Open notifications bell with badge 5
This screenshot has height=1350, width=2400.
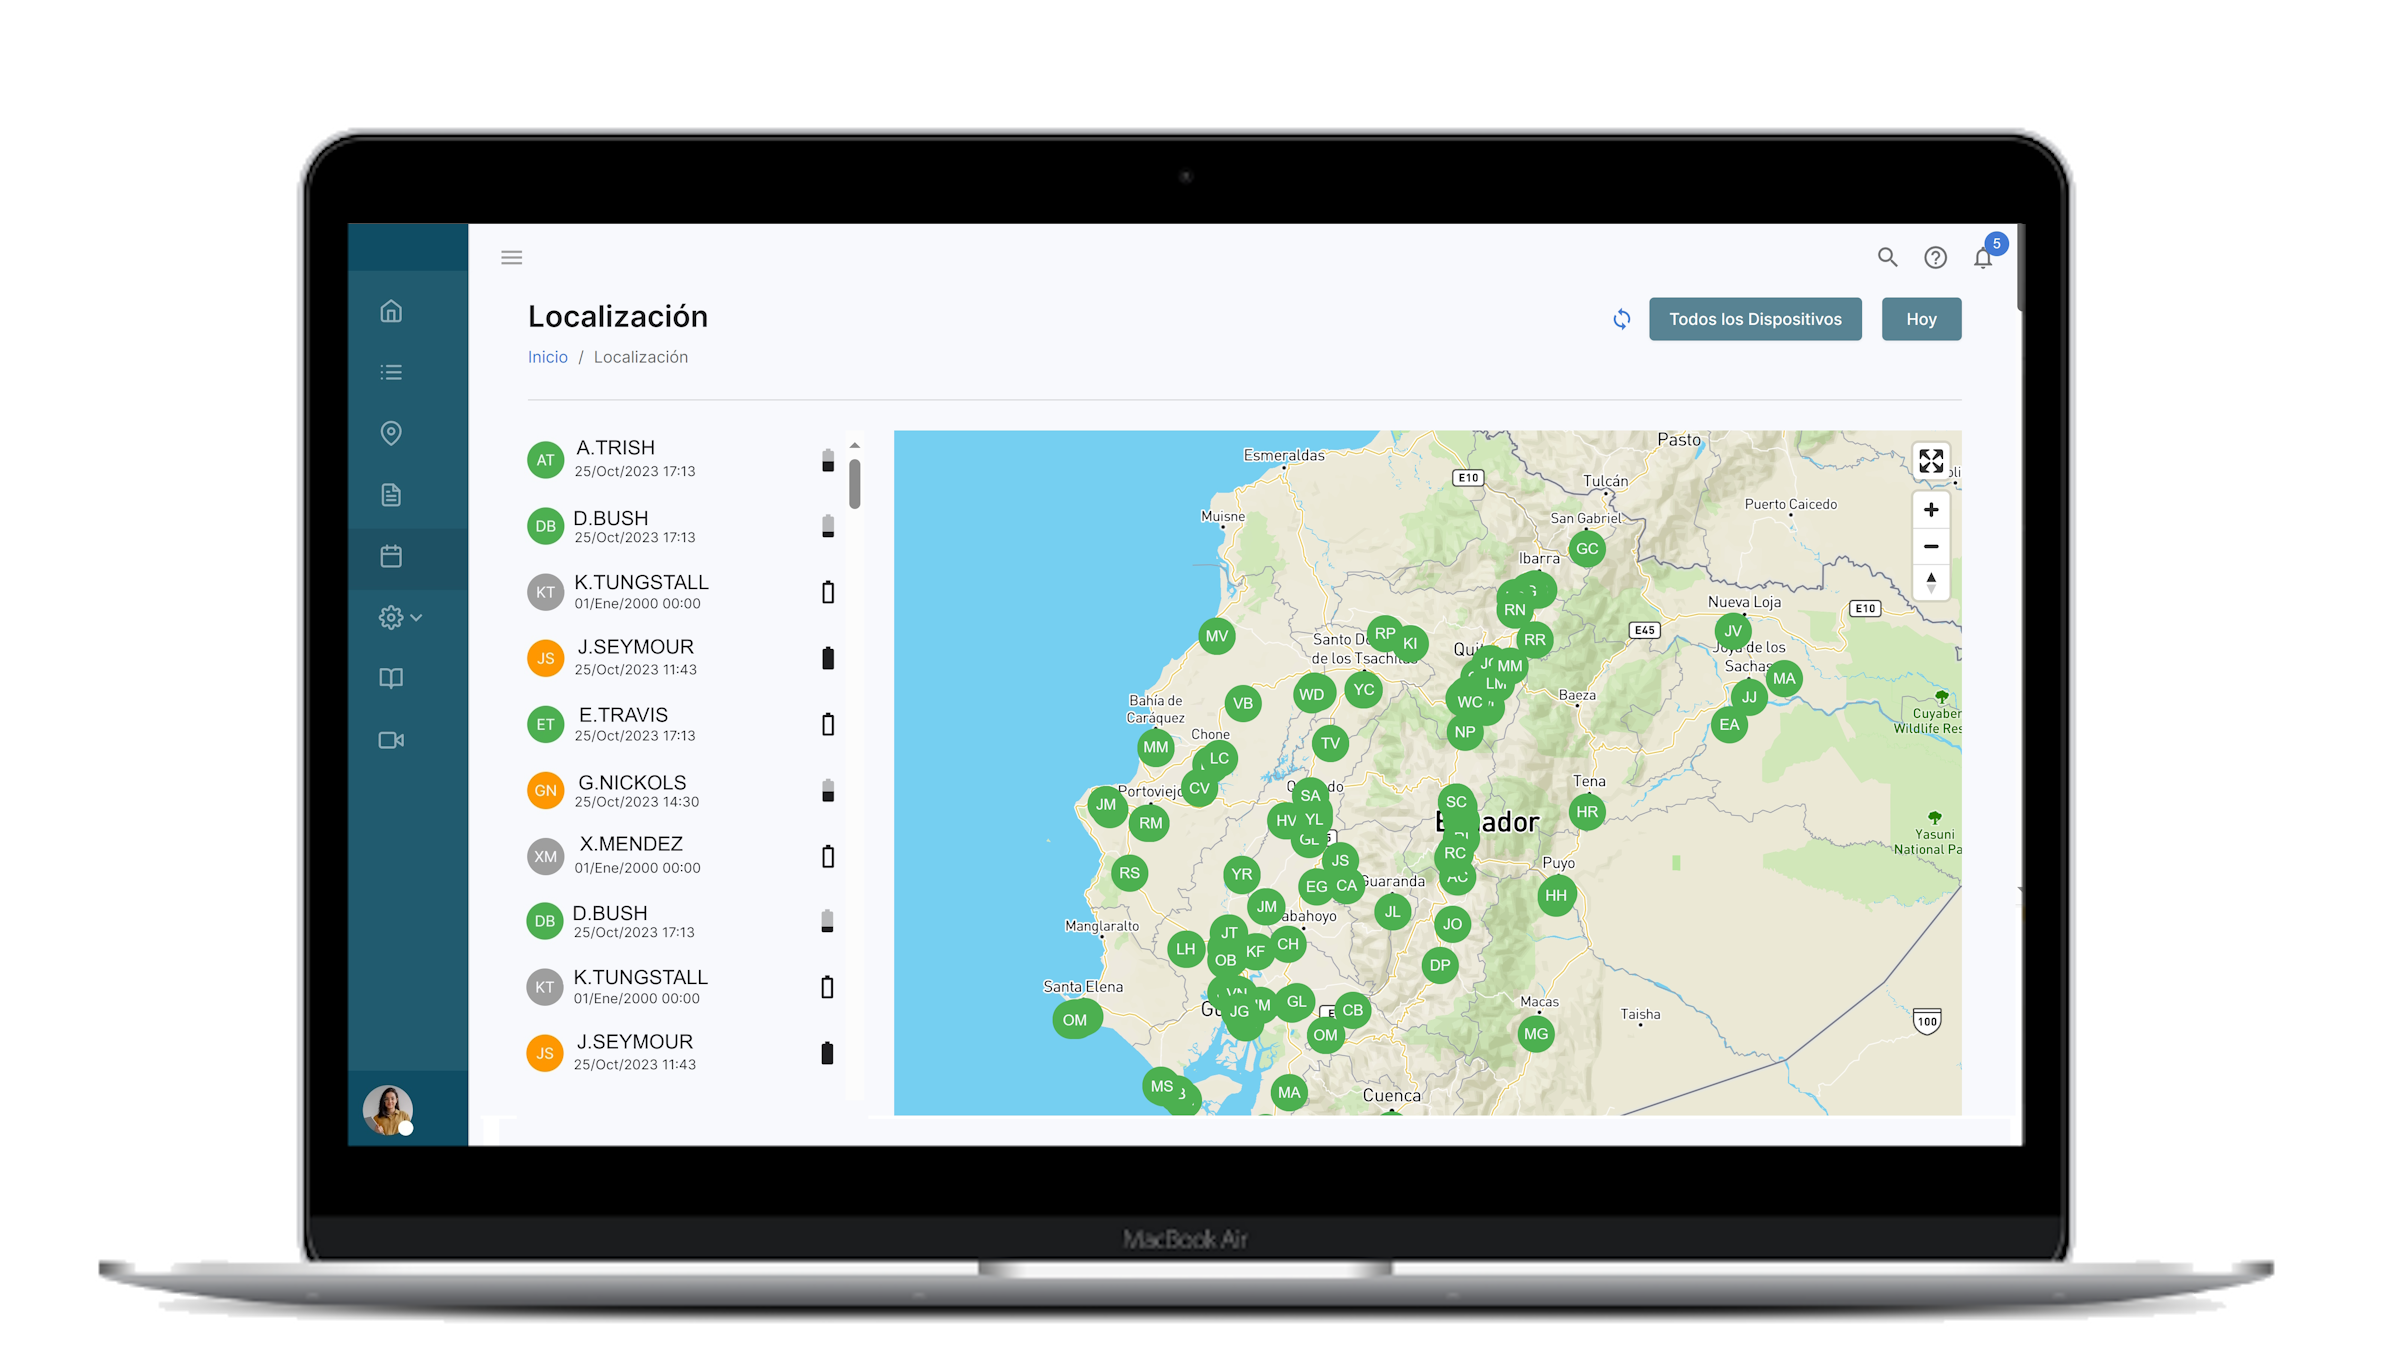pos(1983,258)
